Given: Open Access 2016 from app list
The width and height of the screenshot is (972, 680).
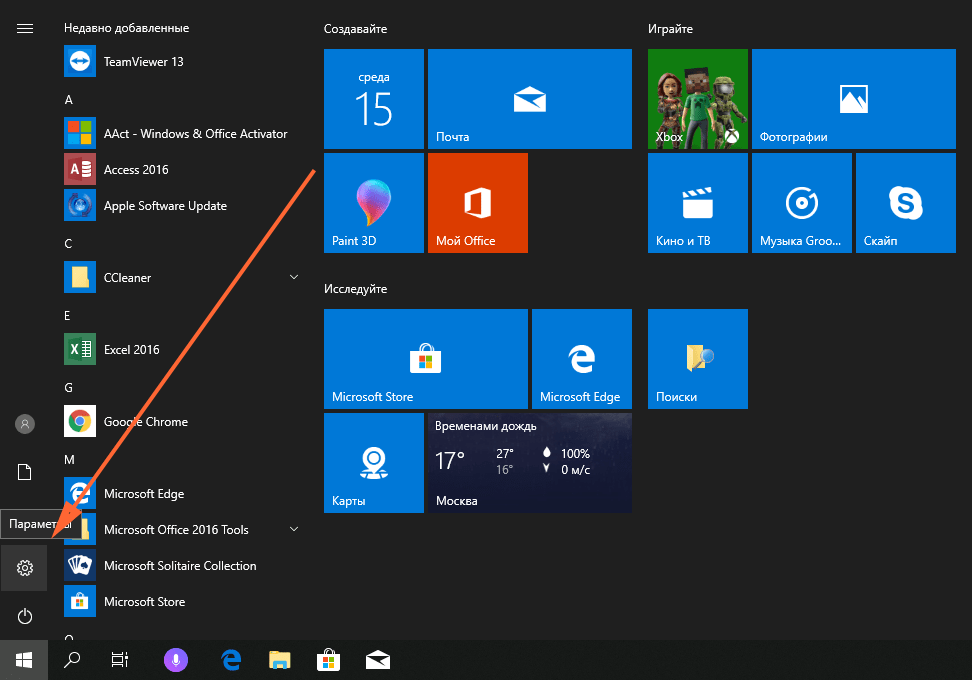Looking at the screenshot, I should pos(136,170).
